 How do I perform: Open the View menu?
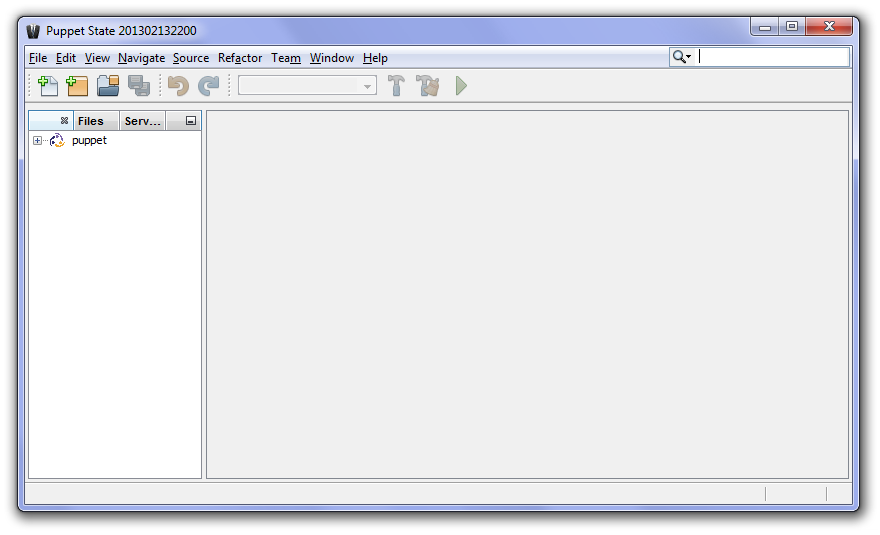(x=97, y=58)
